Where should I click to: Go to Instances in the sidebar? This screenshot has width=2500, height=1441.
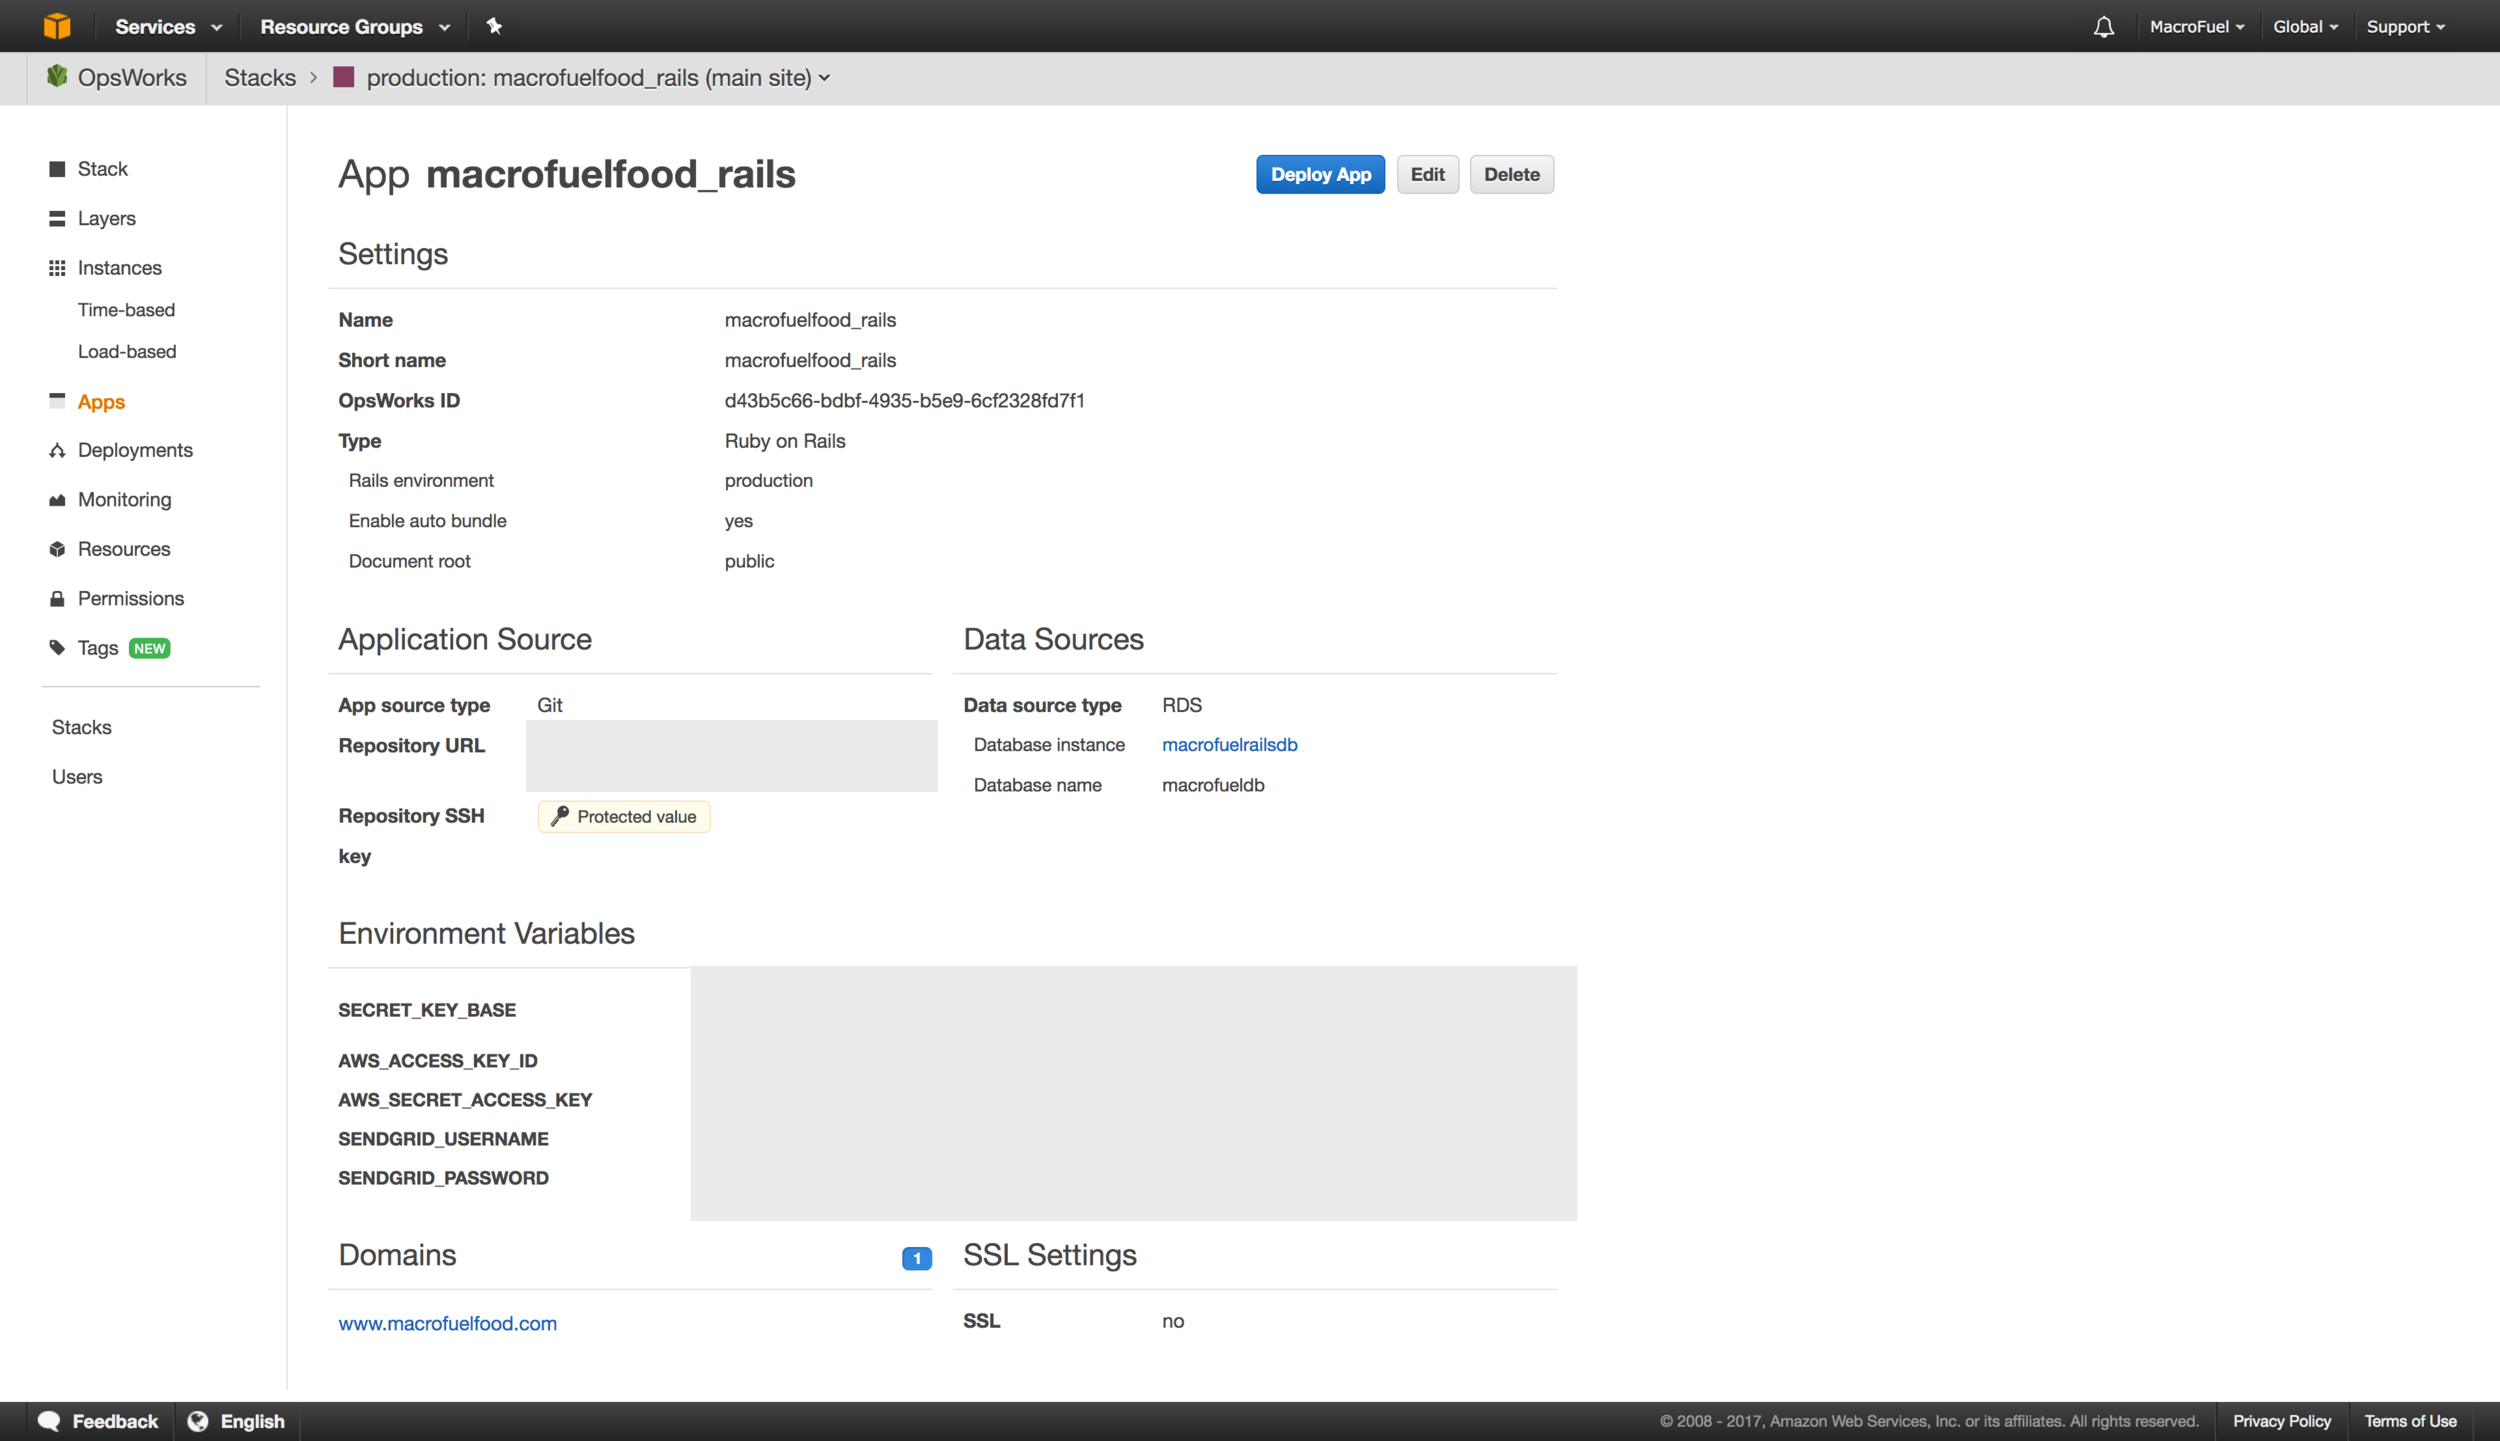coord(120,268)
